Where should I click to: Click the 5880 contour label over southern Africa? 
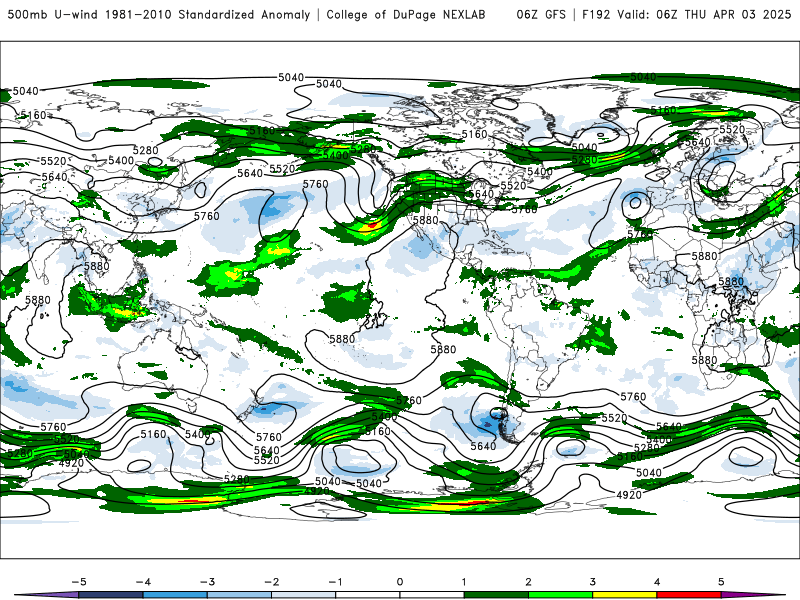pos(704,360)
